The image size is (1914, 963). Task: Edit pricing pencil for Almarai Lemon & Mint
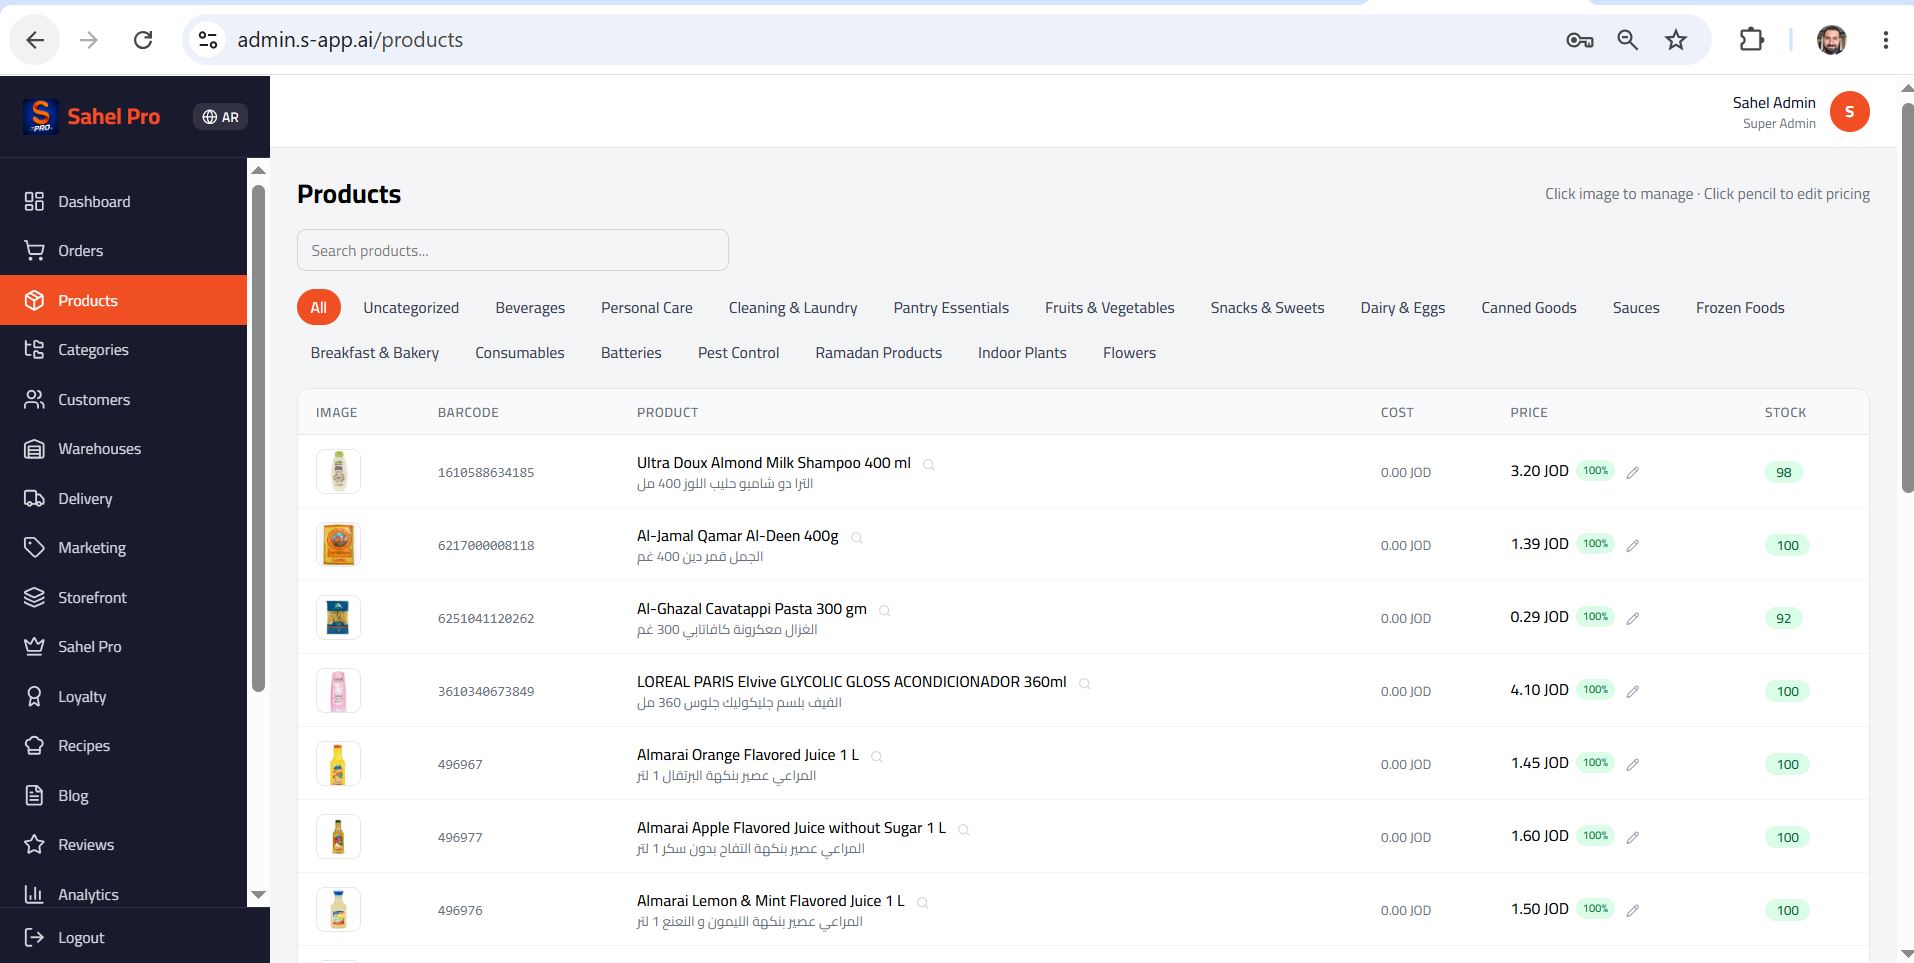(x=1633, y=910)
